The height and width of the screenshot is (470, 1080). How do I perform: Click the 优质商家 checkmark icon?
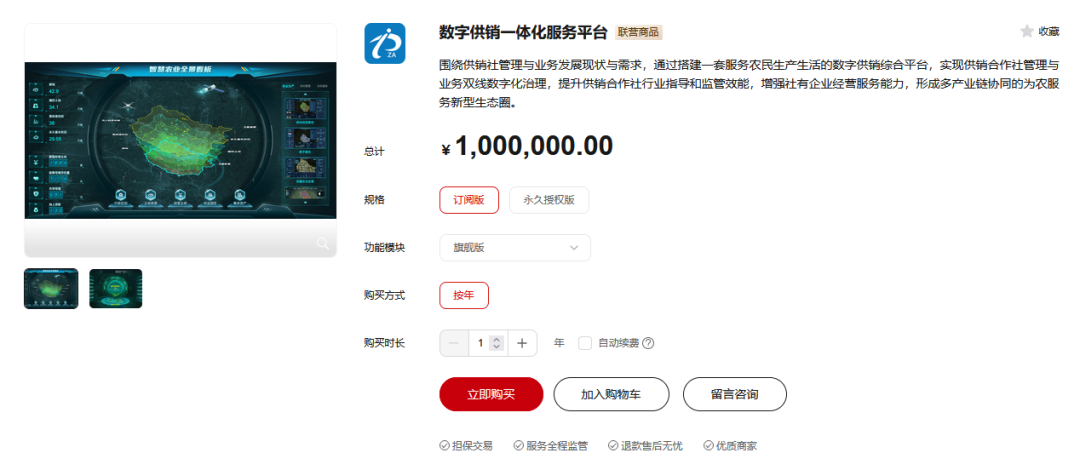(707, 446)
